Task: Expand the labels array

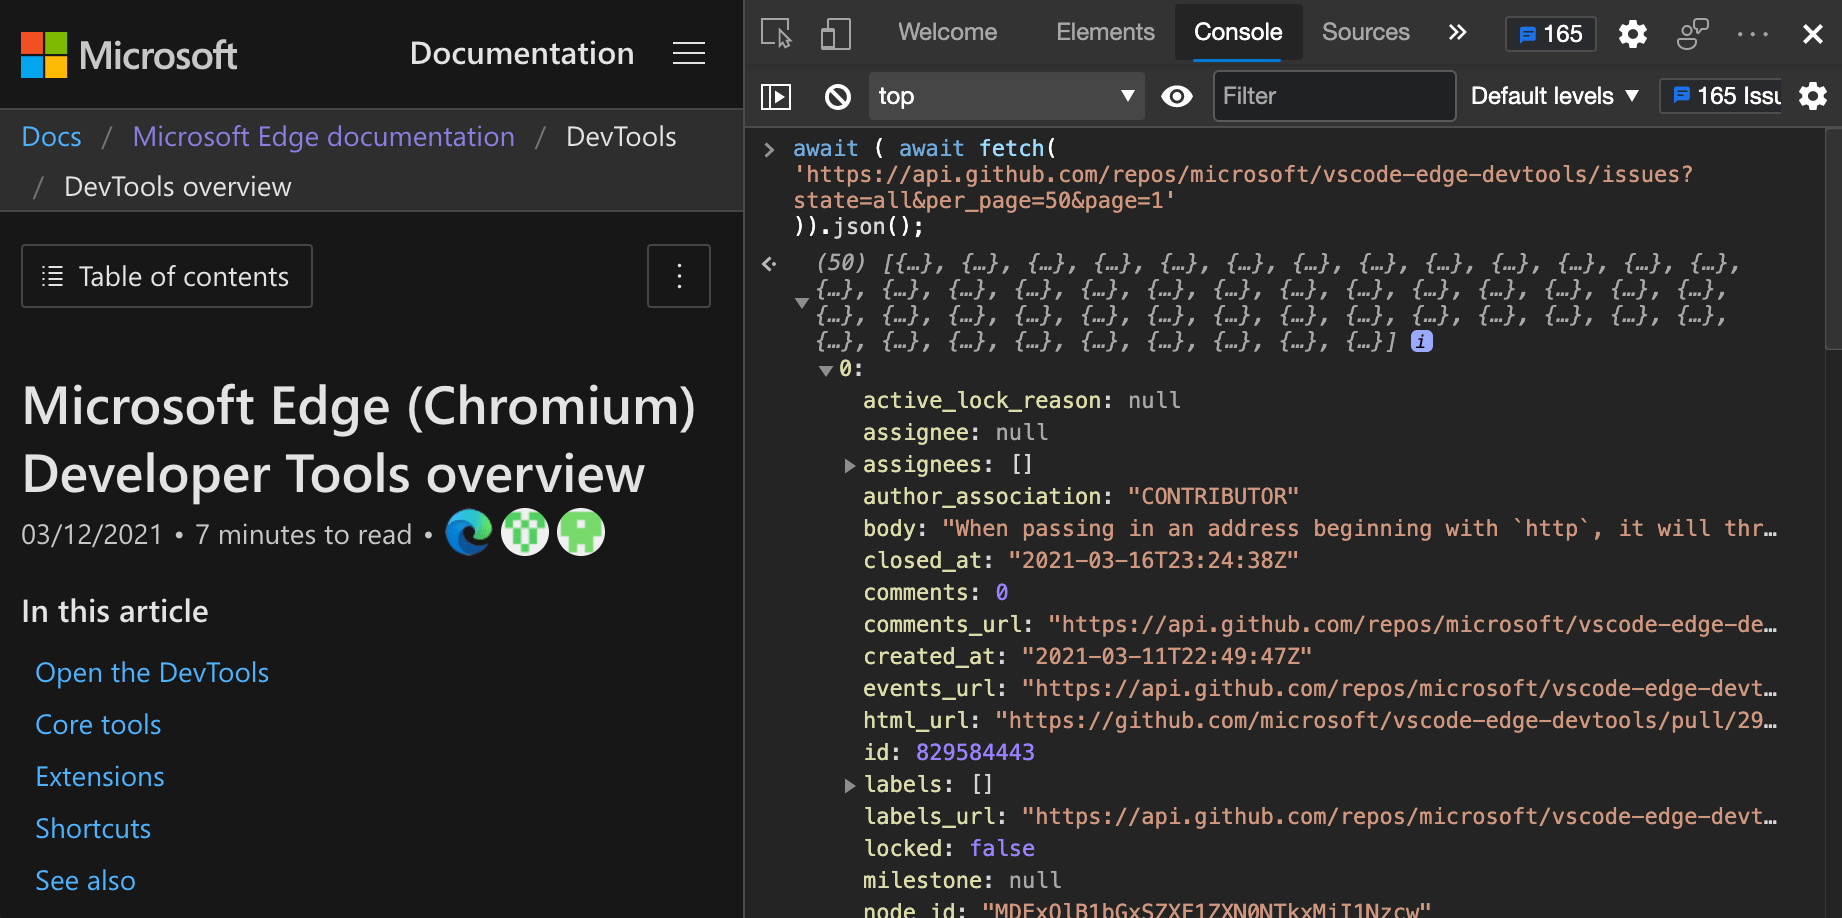Action: tap(849, 785)
